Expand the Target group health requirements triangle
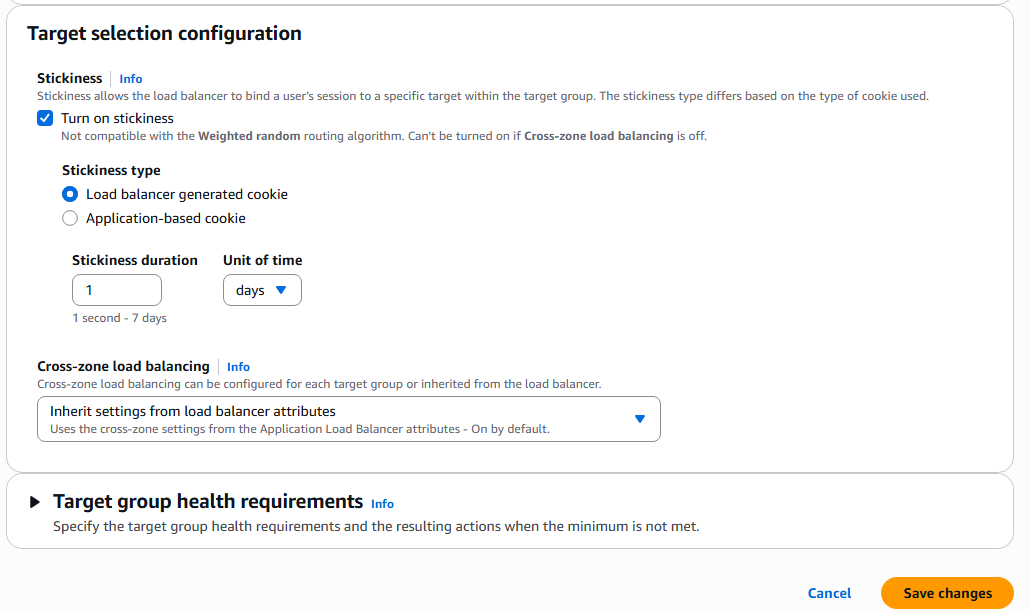Screen dimensions: 1030x610 (x=35, y=502)
